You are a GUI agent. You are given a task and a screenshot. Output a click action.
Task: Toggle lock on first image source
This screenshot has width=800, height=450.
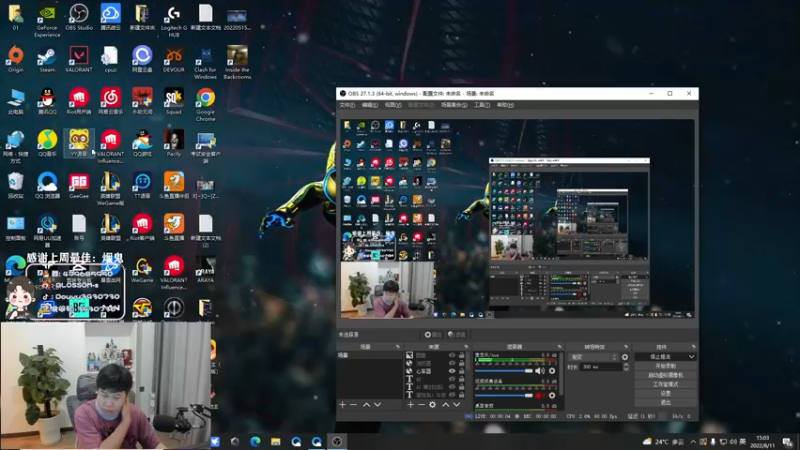coord(462,355)
